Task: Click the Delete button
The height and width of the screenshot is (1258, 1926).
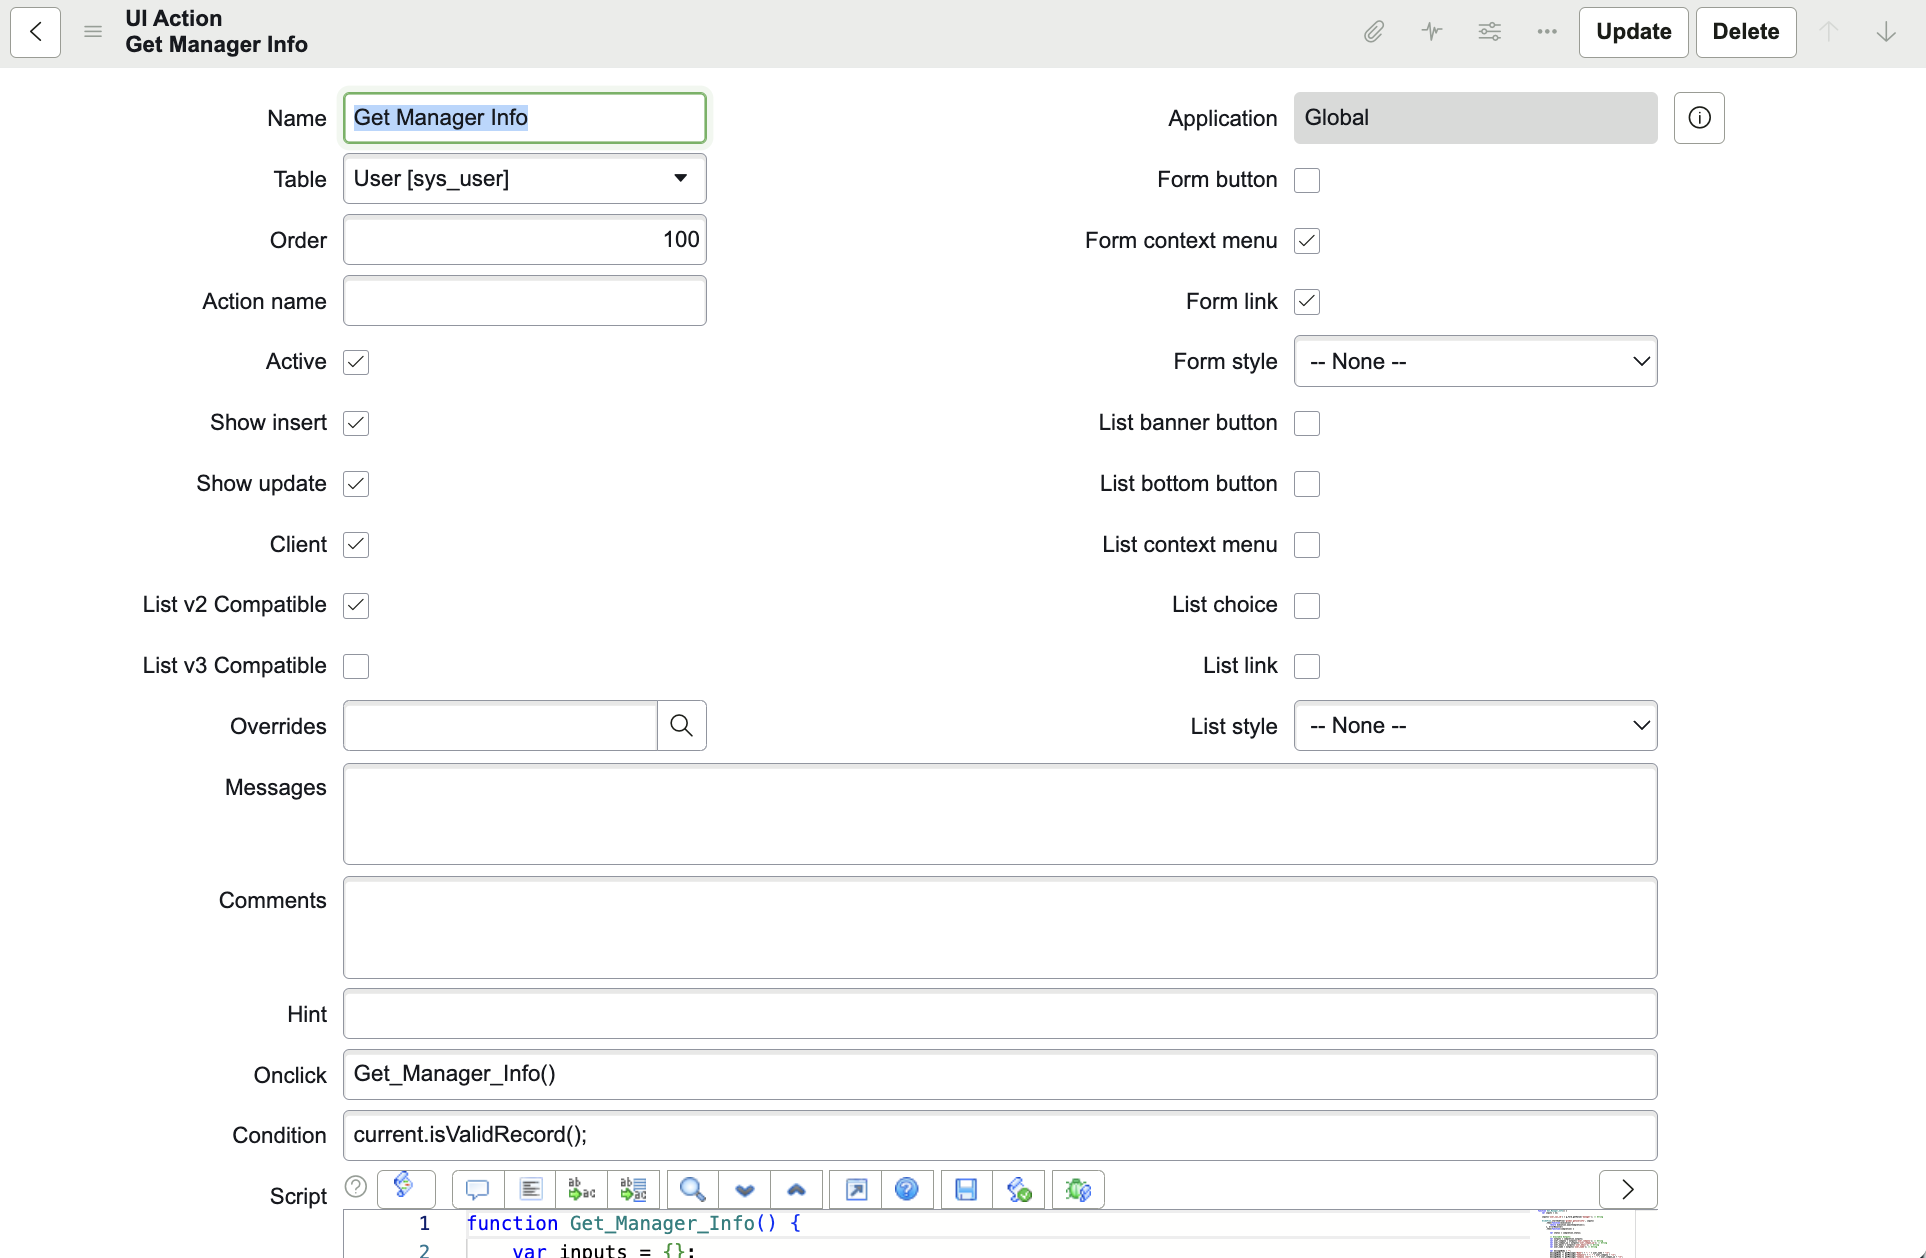Action: tap(1745, 31)
